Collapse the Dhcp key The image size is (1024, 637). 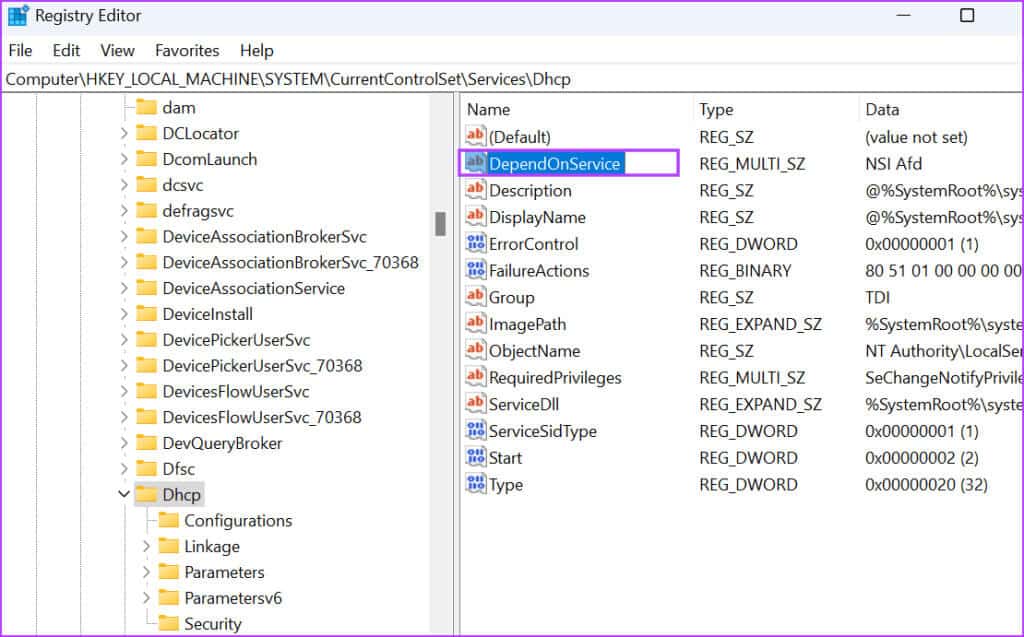pyautogui.click(x=124, y=494)
